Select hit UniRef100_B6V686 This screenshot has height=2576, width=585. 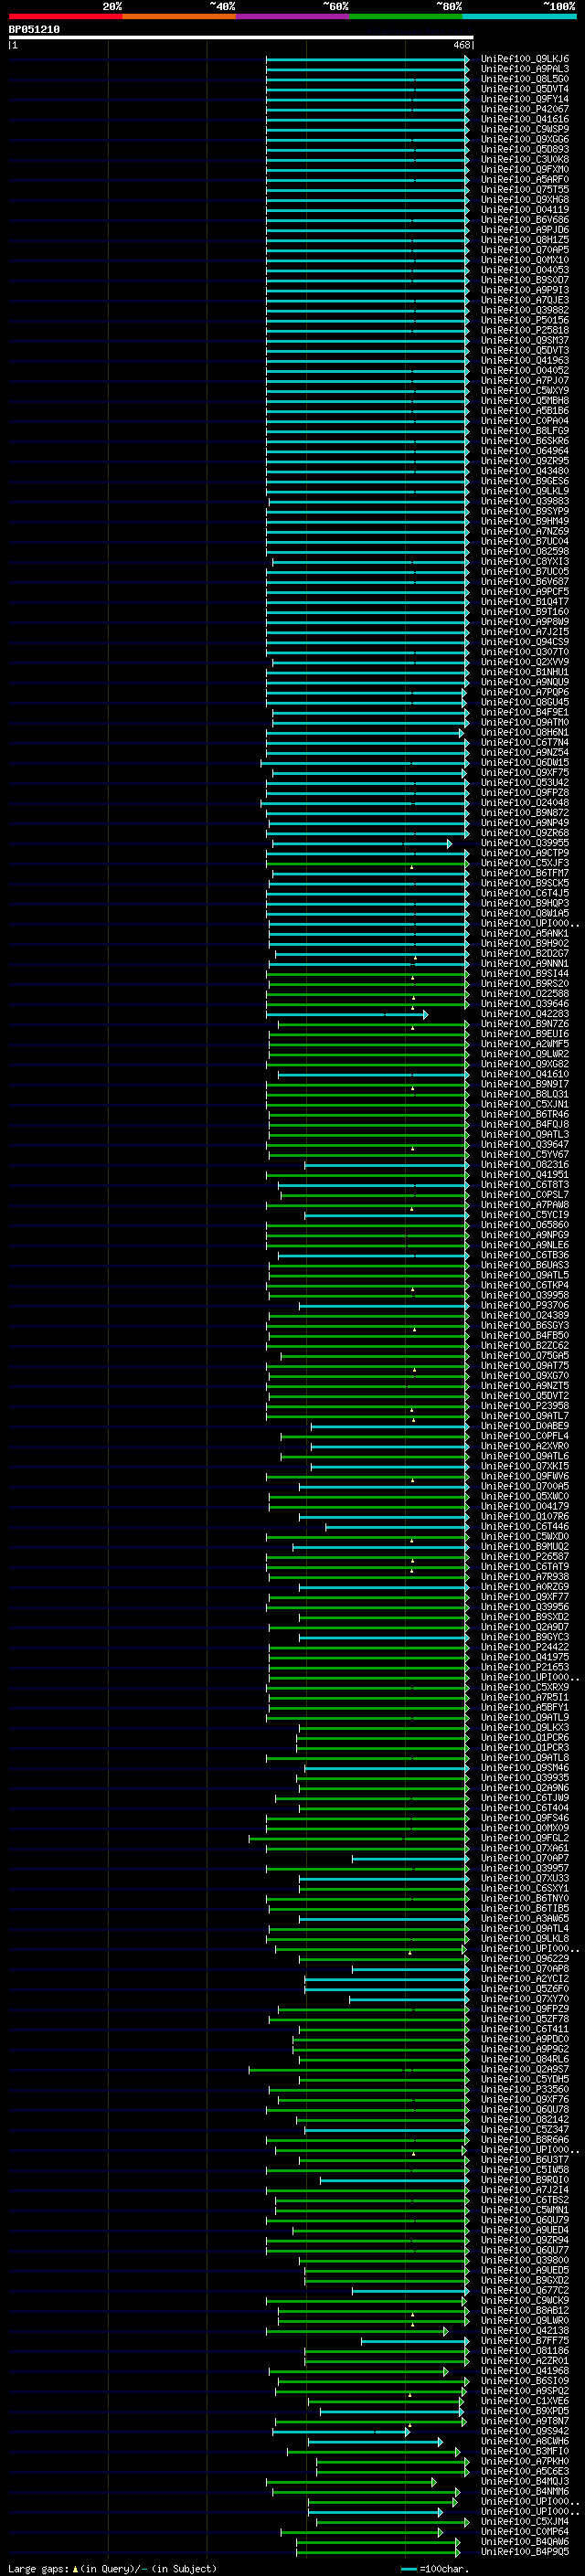tap(525, 220)
